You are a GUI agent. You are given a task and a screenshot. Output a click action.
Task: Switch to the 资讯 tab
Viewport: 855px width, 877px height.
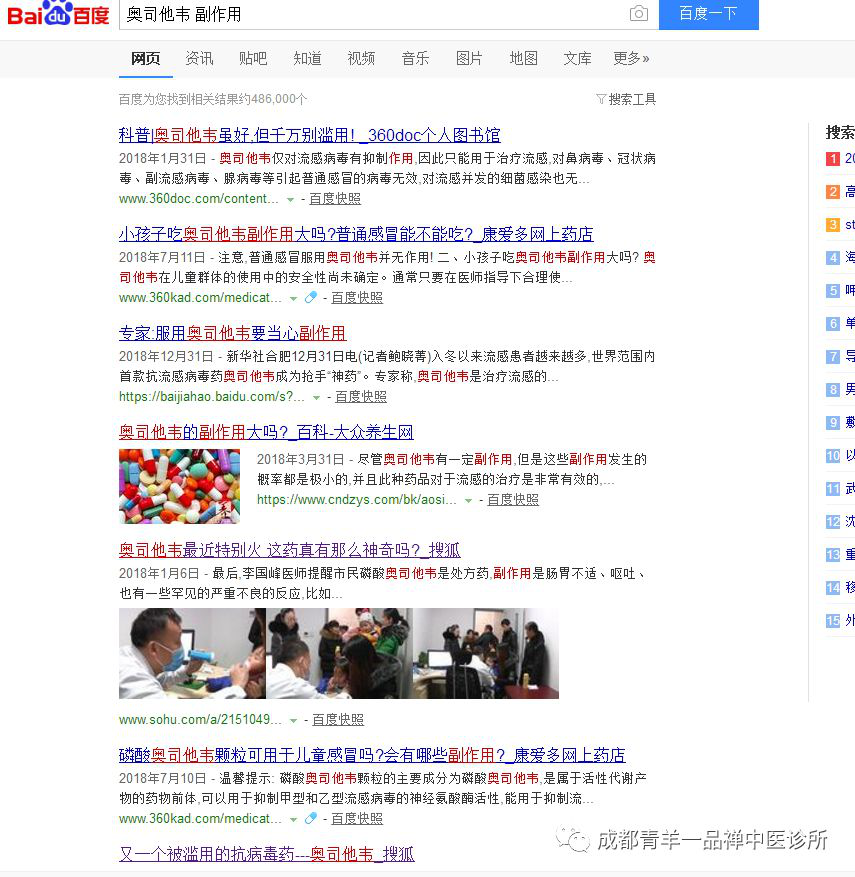199,58
